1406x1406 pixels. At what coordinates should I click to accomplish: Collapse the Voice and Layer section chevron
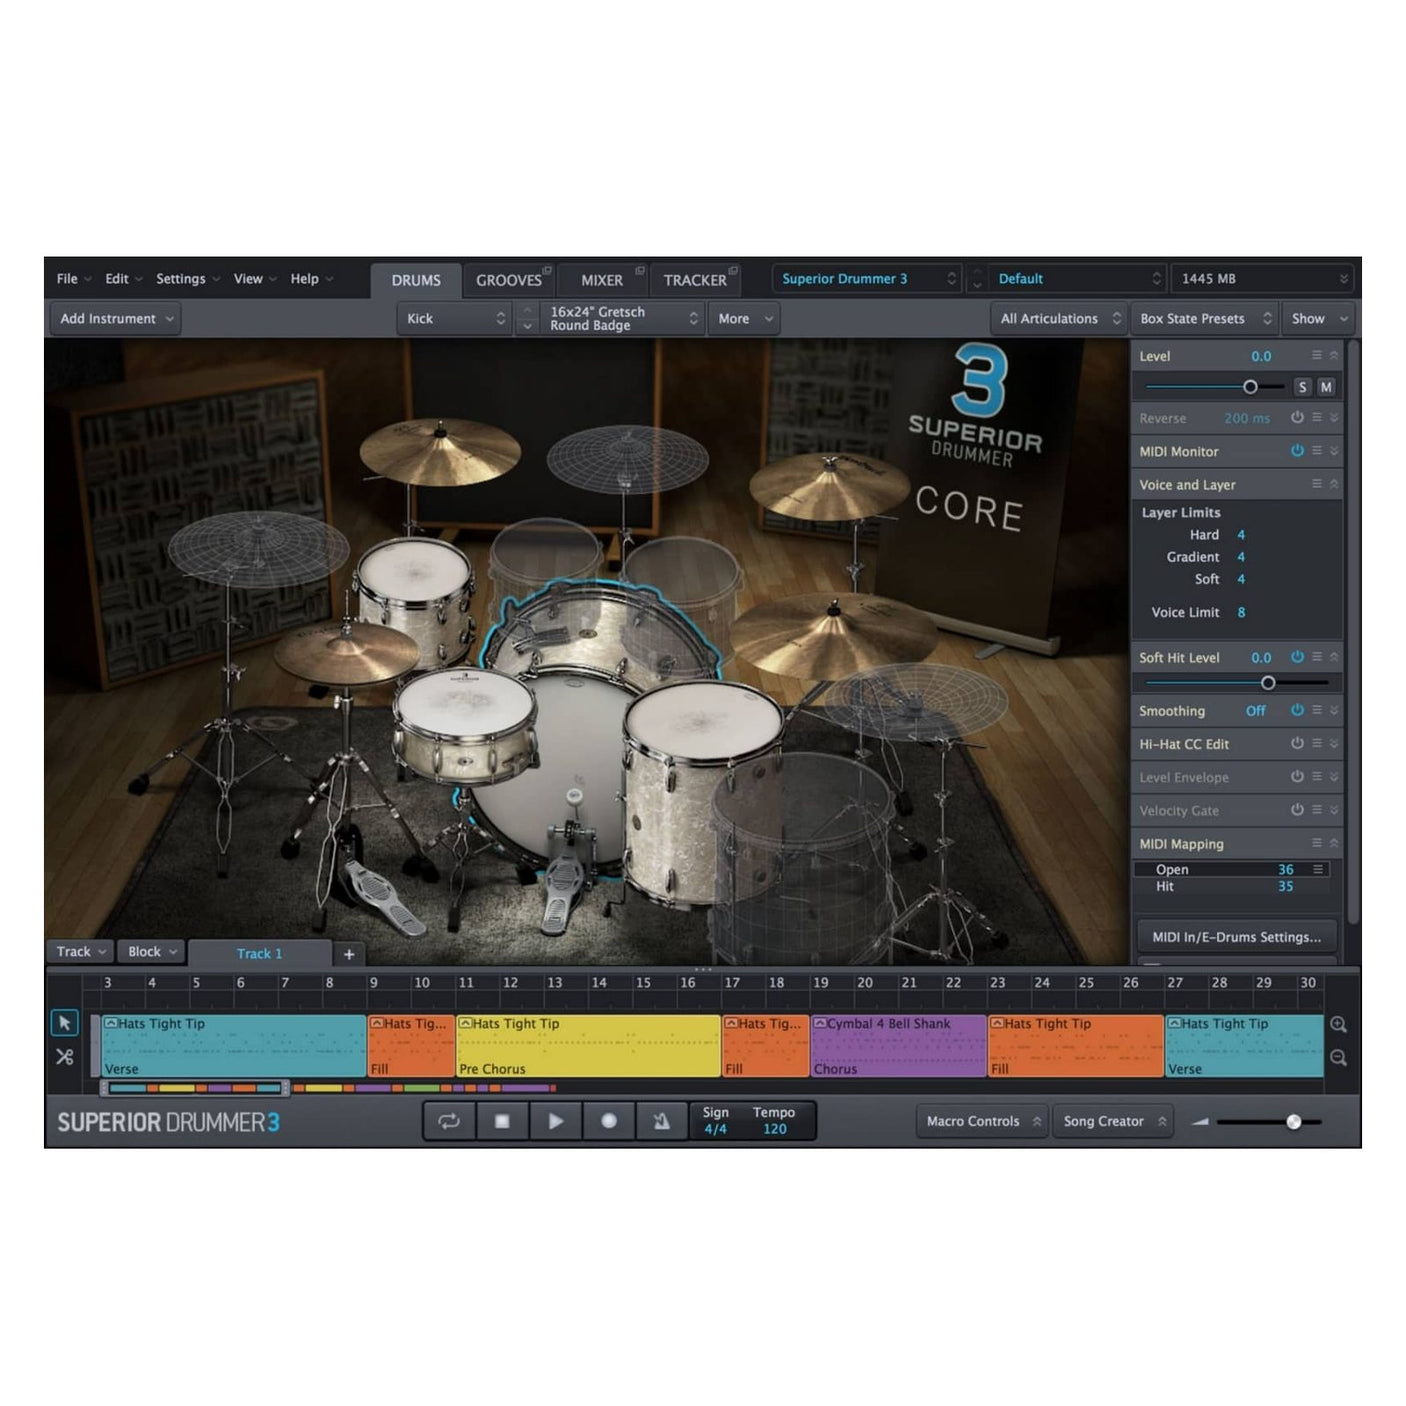(x=1334, y=484)
